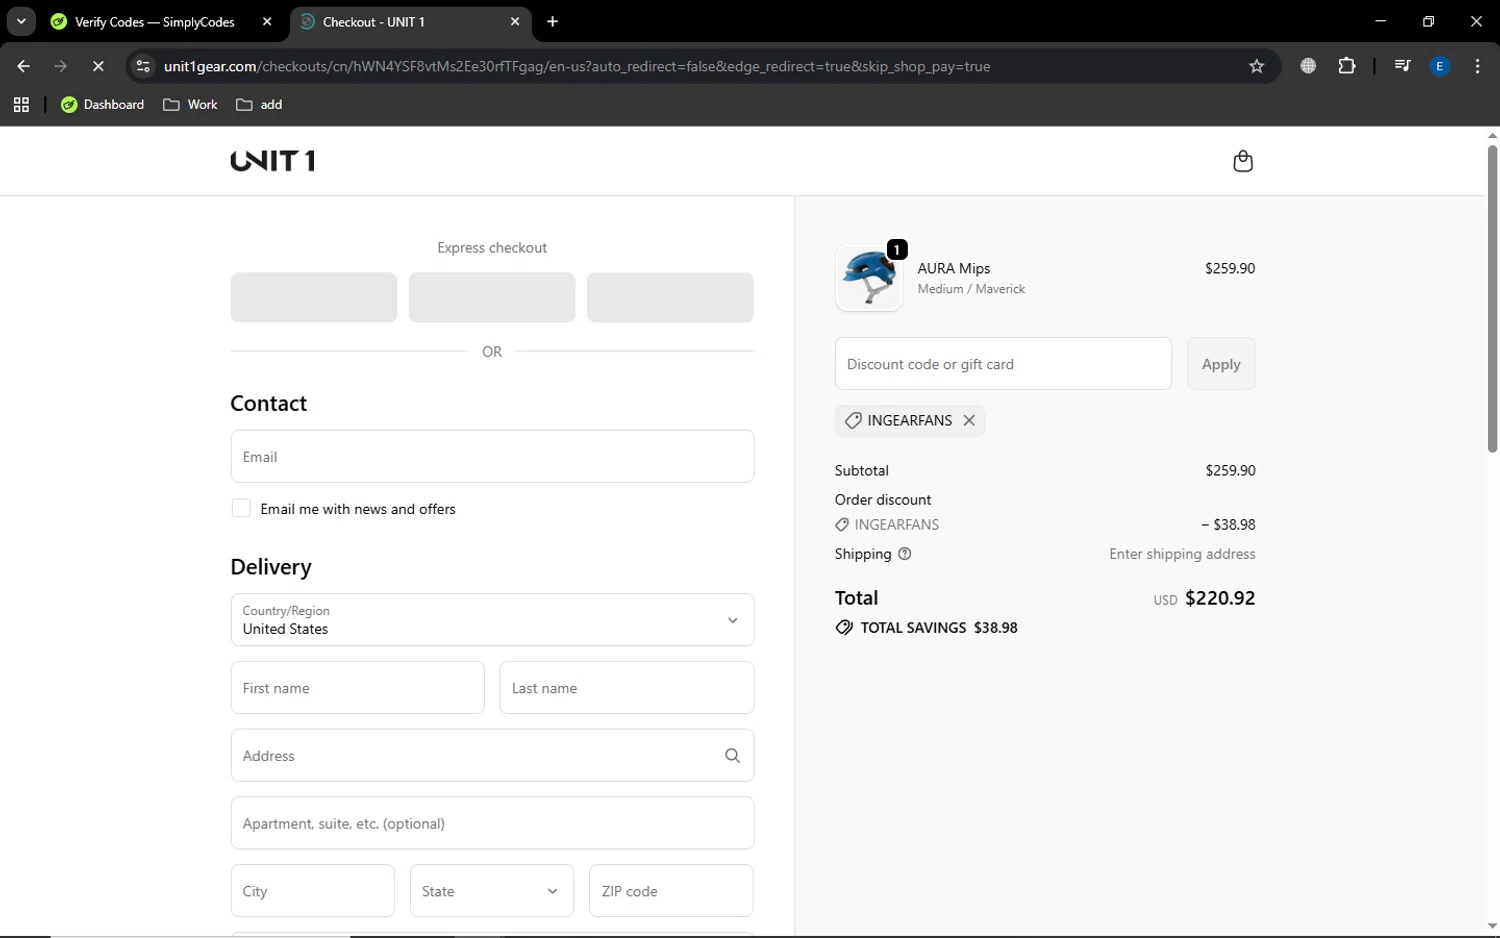Click the AURA Mips helmet thumbnail
The height and width of the screenshot is (938, 1500).
(869, 278)
